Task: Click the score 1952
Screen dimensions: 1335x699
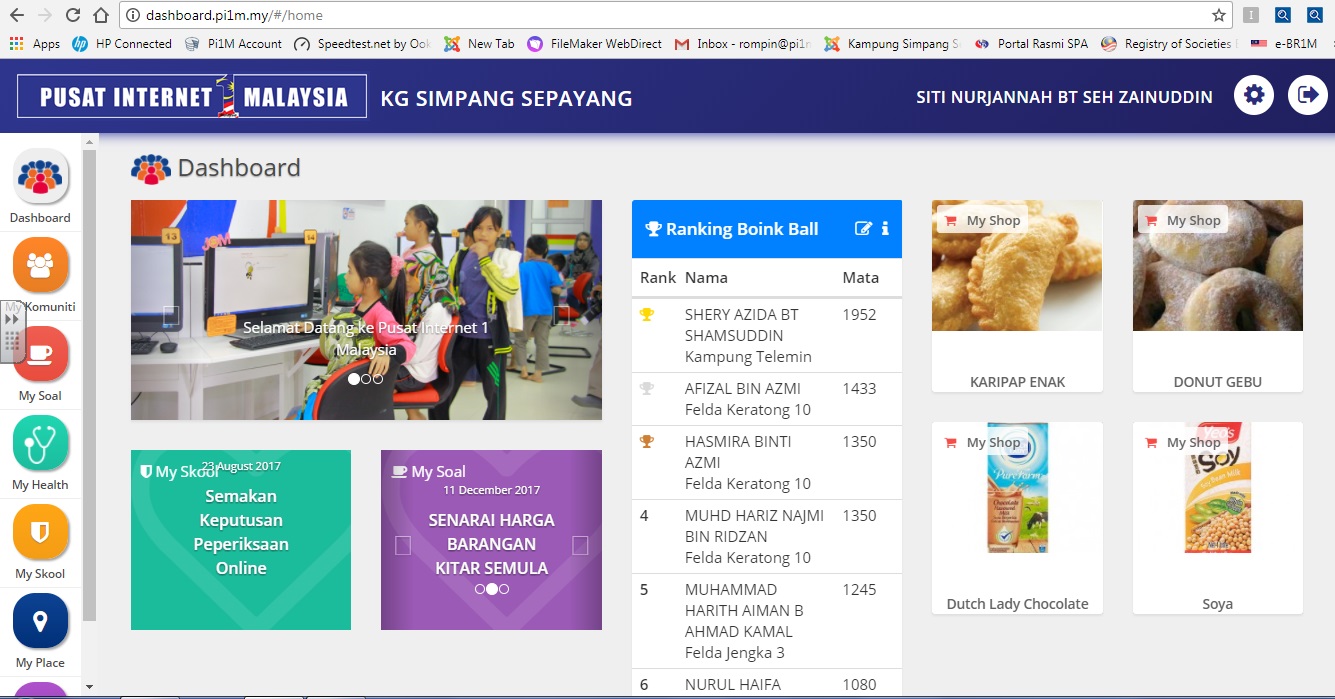Action: (859, 314)
